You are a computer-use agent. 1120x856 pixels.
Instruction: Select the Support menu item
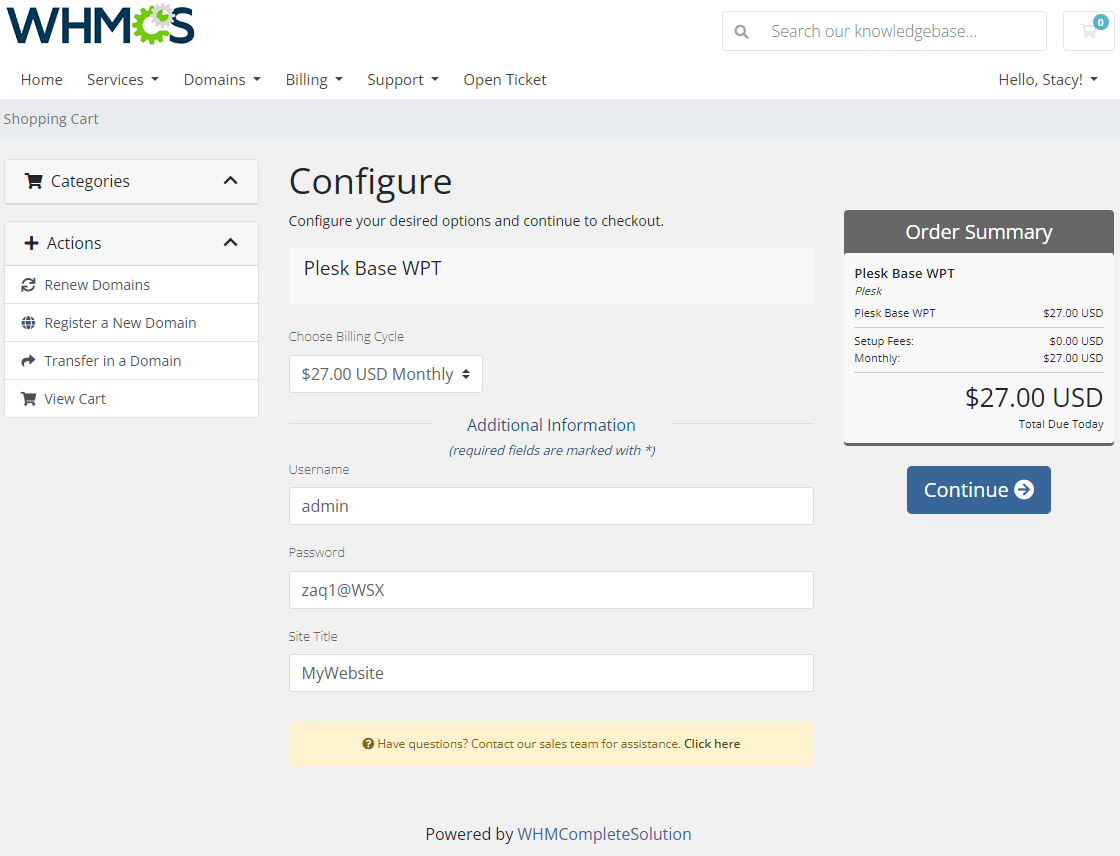point(402,79)
